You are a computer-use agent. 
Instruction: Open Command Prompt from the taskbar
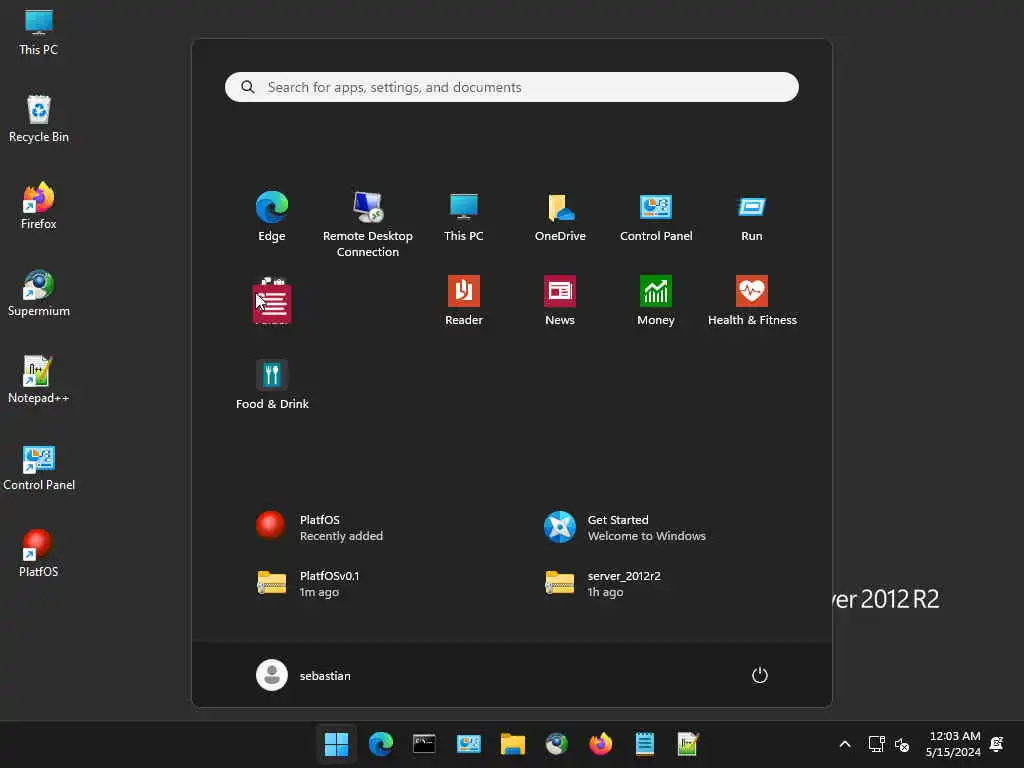point(424,744)
